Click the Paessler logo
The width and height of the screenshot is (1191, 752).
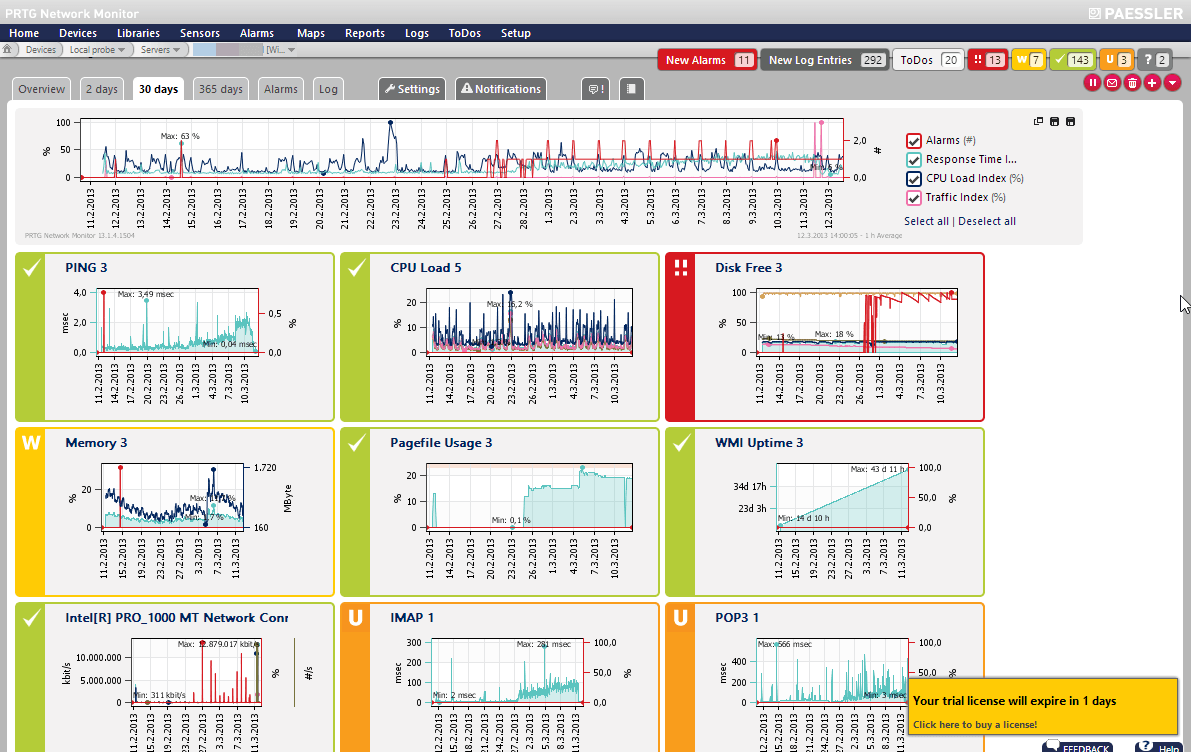click(x=1135, y=13)
